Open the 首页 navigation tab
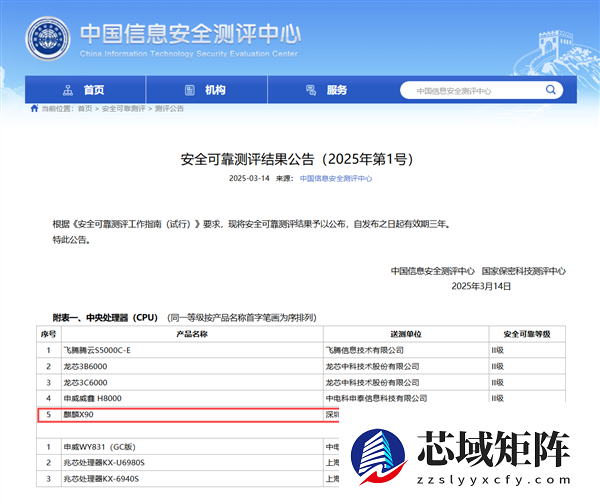 pyautogui.click(x=94, y=90)
